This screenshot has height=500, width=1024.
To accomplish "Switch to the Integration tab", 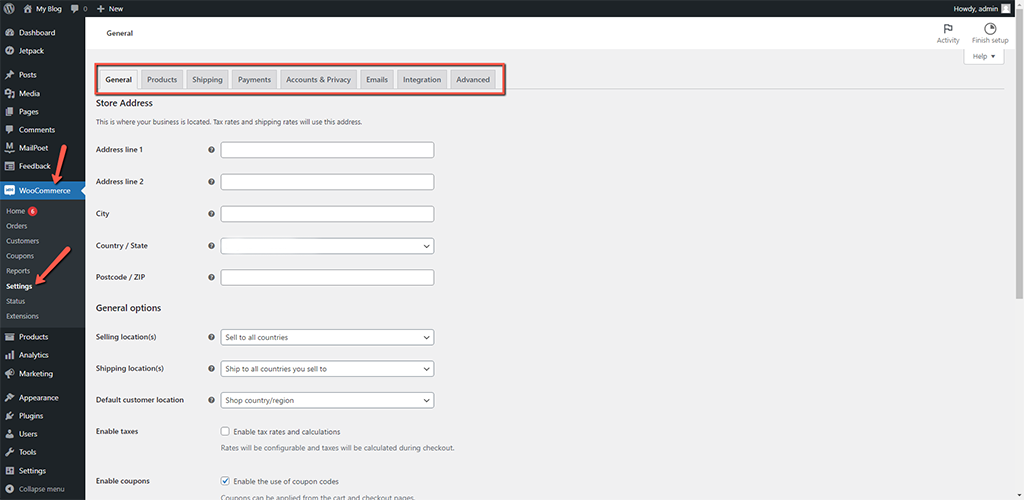I will (422, 80).
